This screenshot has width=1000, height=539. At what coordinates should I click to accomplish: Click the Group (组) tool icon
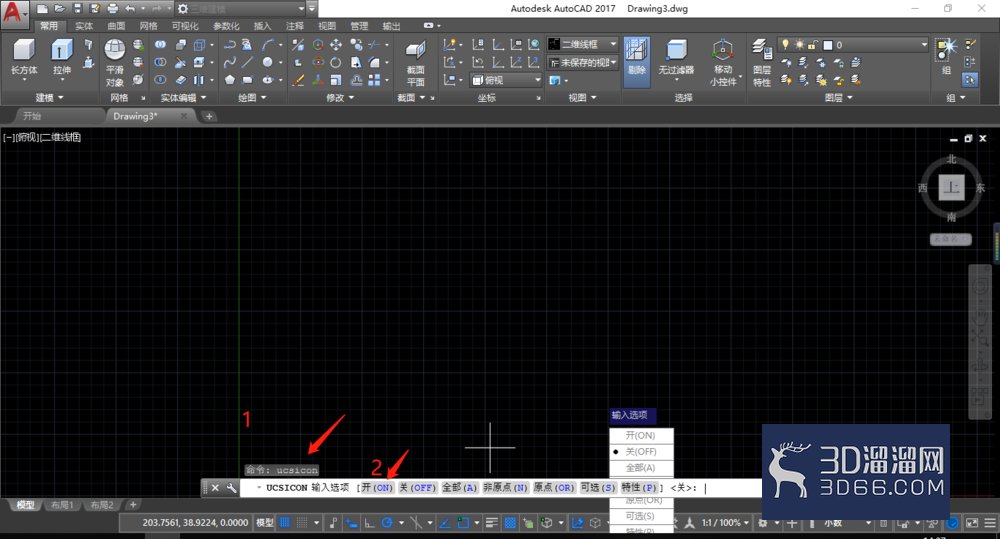[946, 49]
